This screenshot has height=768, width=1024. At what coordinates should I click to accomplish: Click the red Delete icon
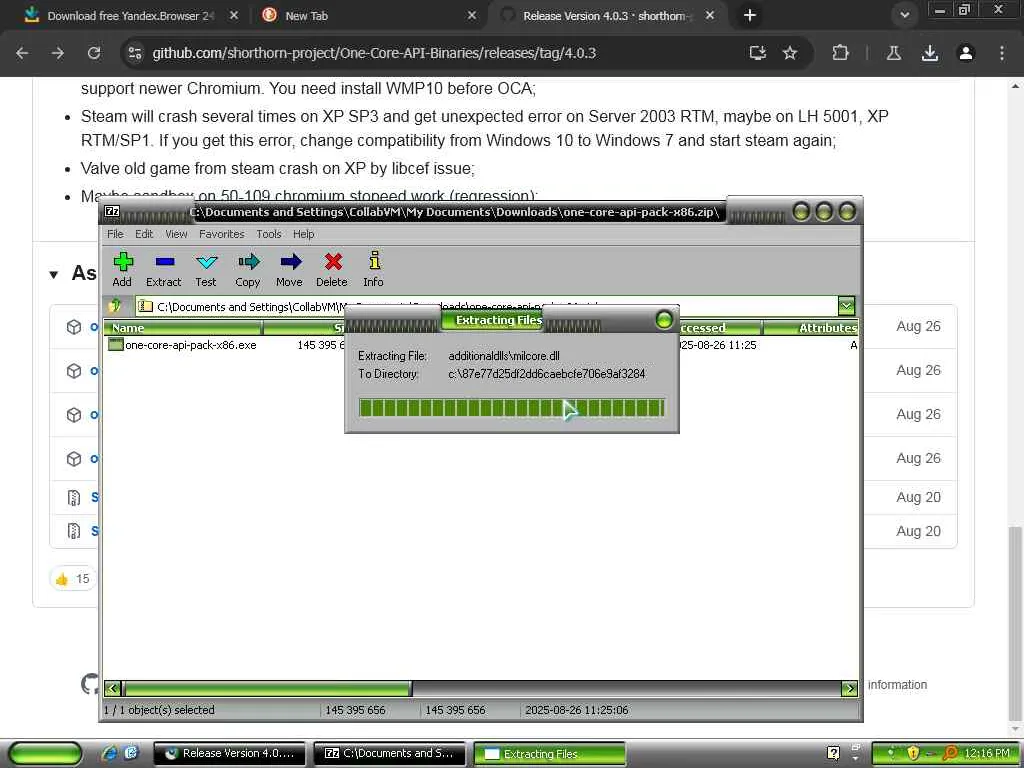[x=332, y=270]
